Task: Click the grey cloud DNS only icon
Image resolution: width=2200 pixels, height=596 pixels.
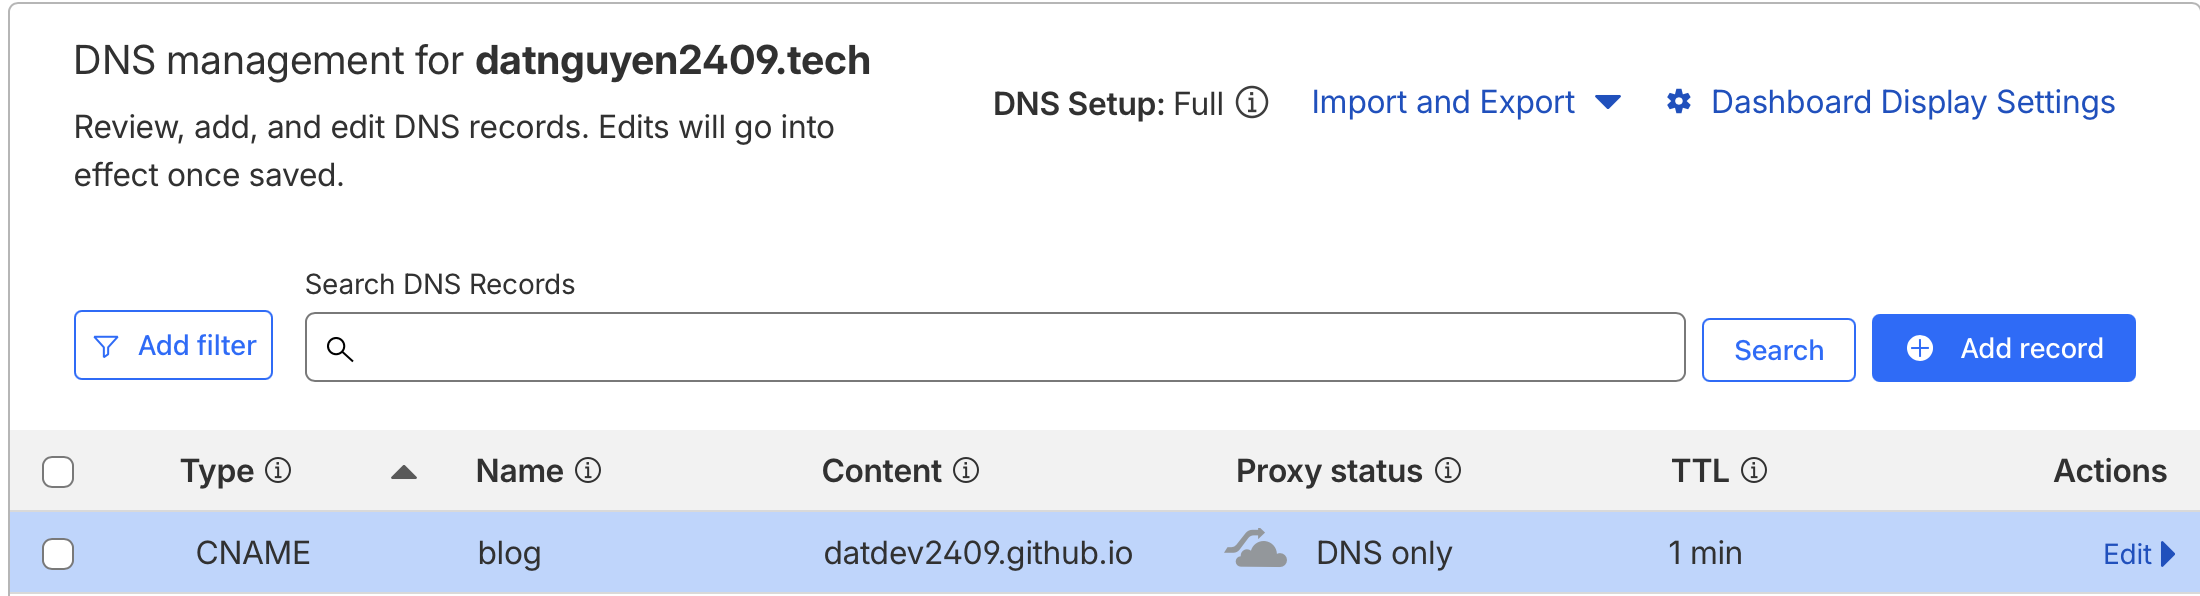Action: pyautogui.click(x=1257, y=551)
